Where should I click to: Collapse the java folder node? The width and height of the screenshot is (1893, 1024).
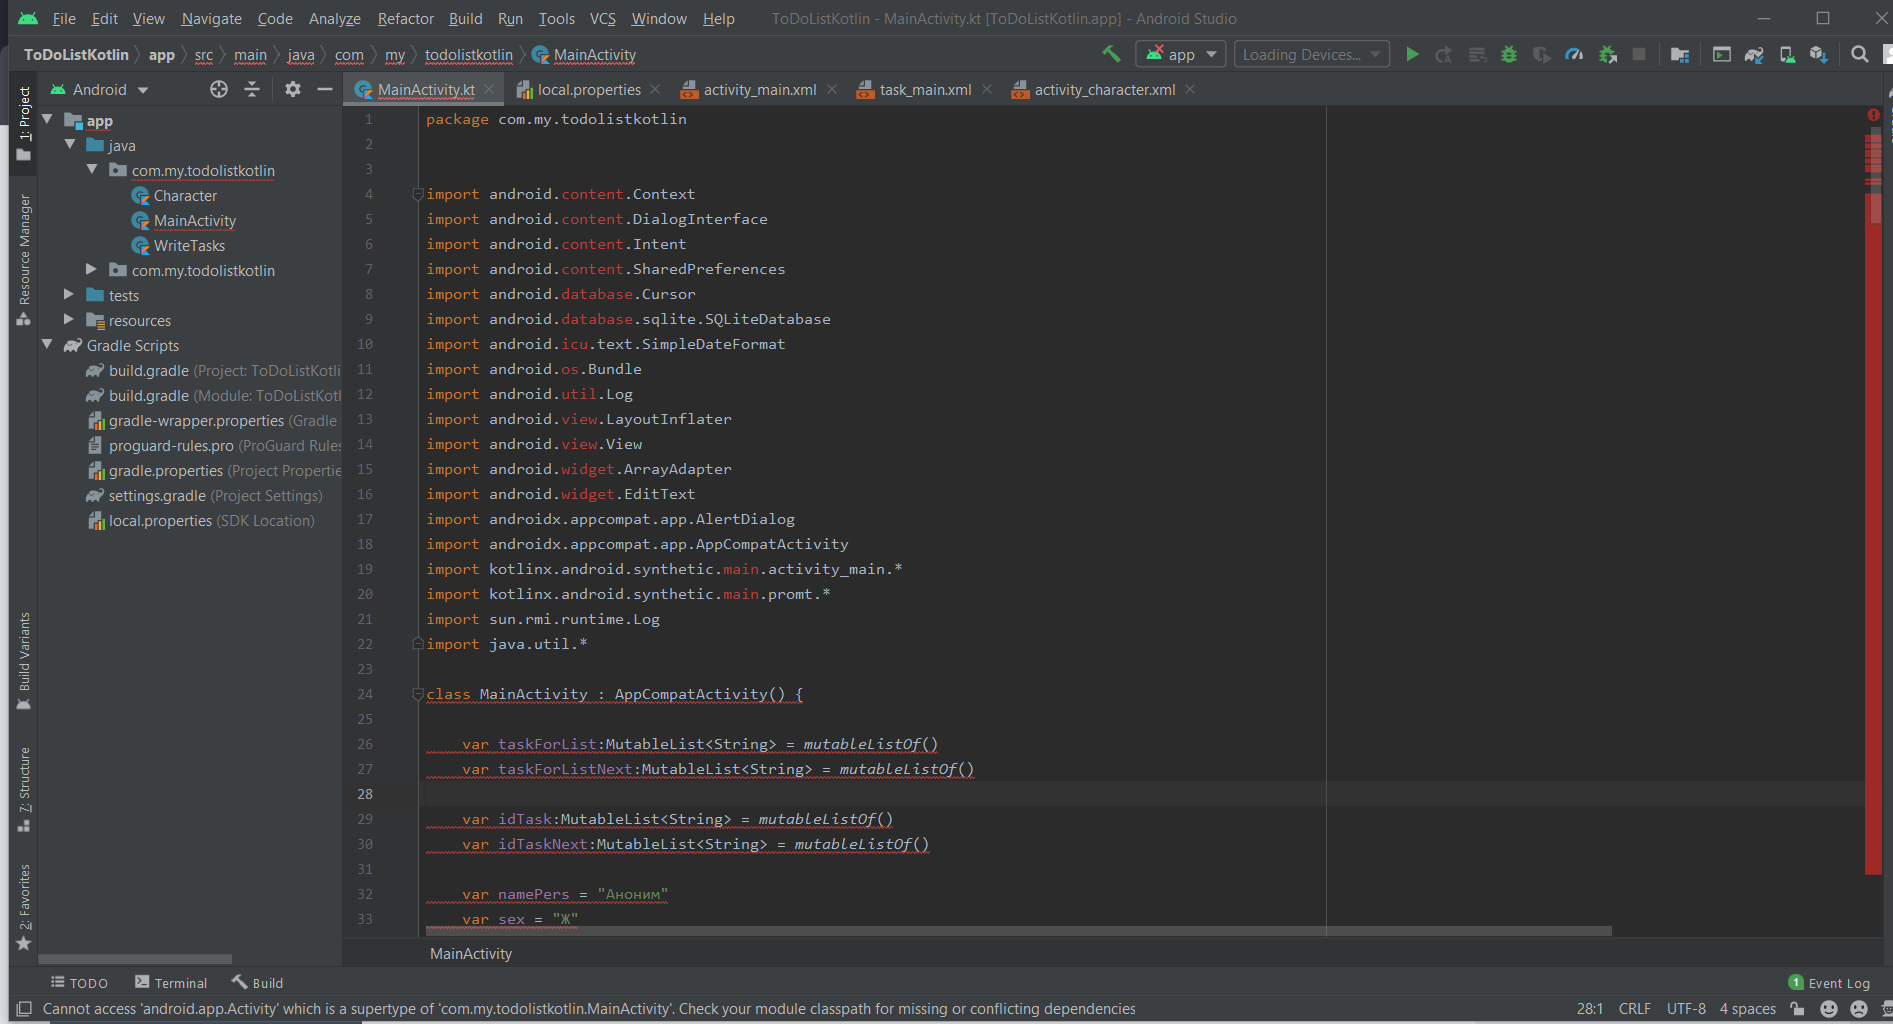click(x=70, y=144)
